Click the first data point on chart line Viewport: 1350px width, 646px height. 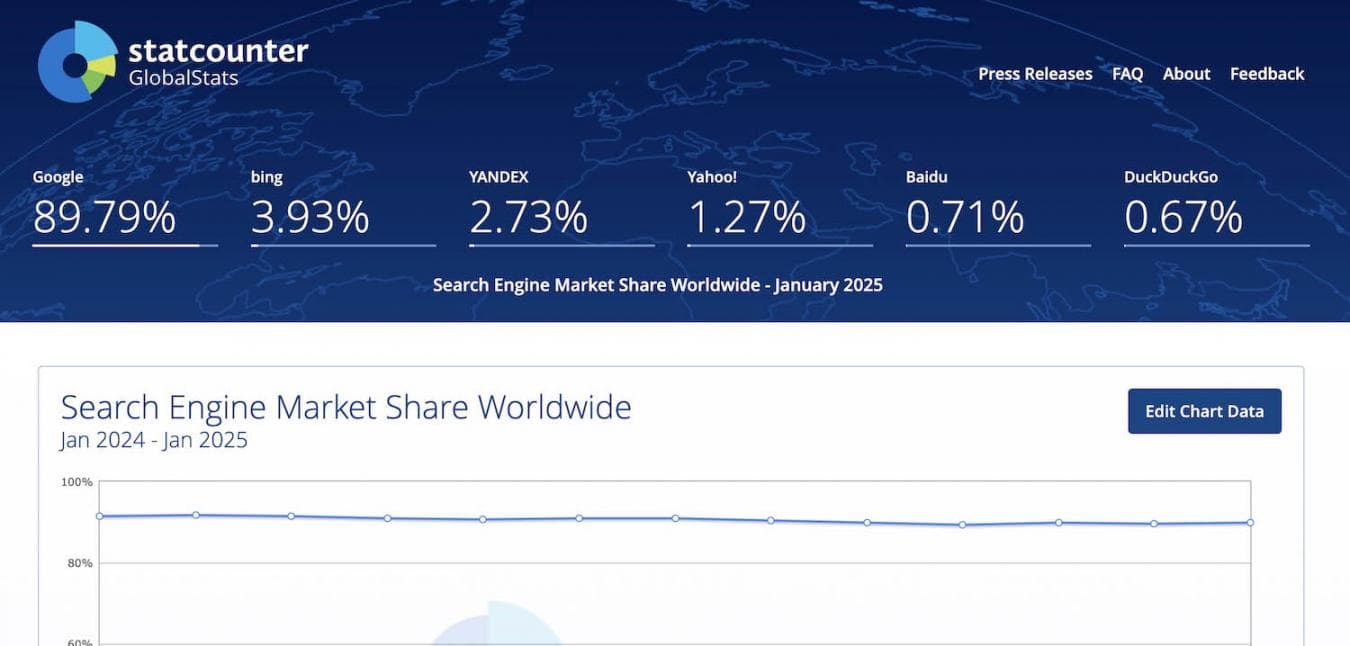(100, 516)
